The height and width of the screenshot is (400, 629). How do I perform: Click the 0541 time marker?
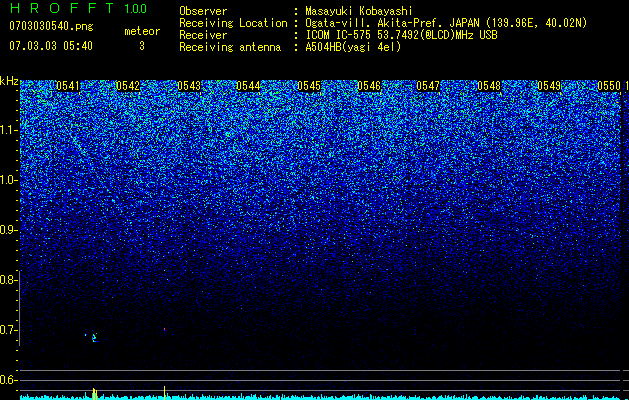[68, 86]
